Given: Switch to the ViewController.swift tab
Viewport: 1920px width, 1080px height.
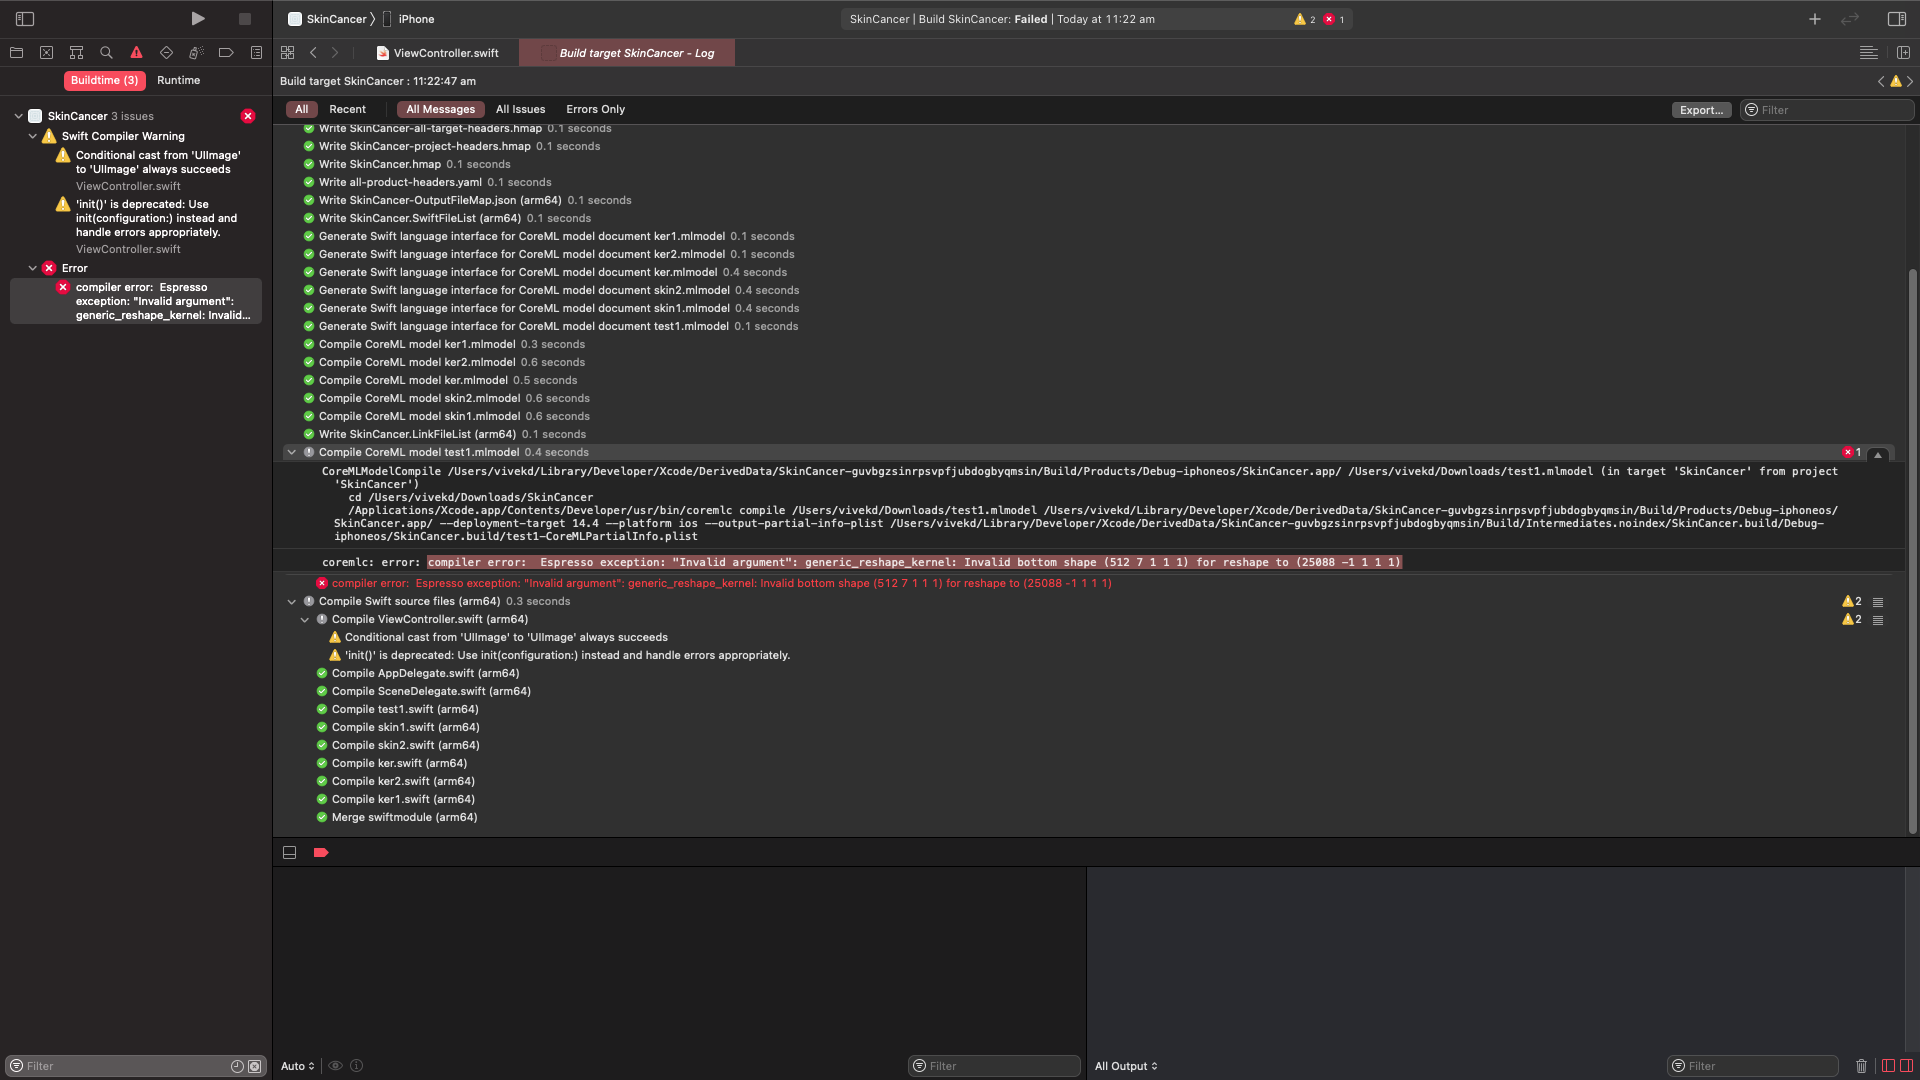Looking at the screenshot, I should point(445,53).
